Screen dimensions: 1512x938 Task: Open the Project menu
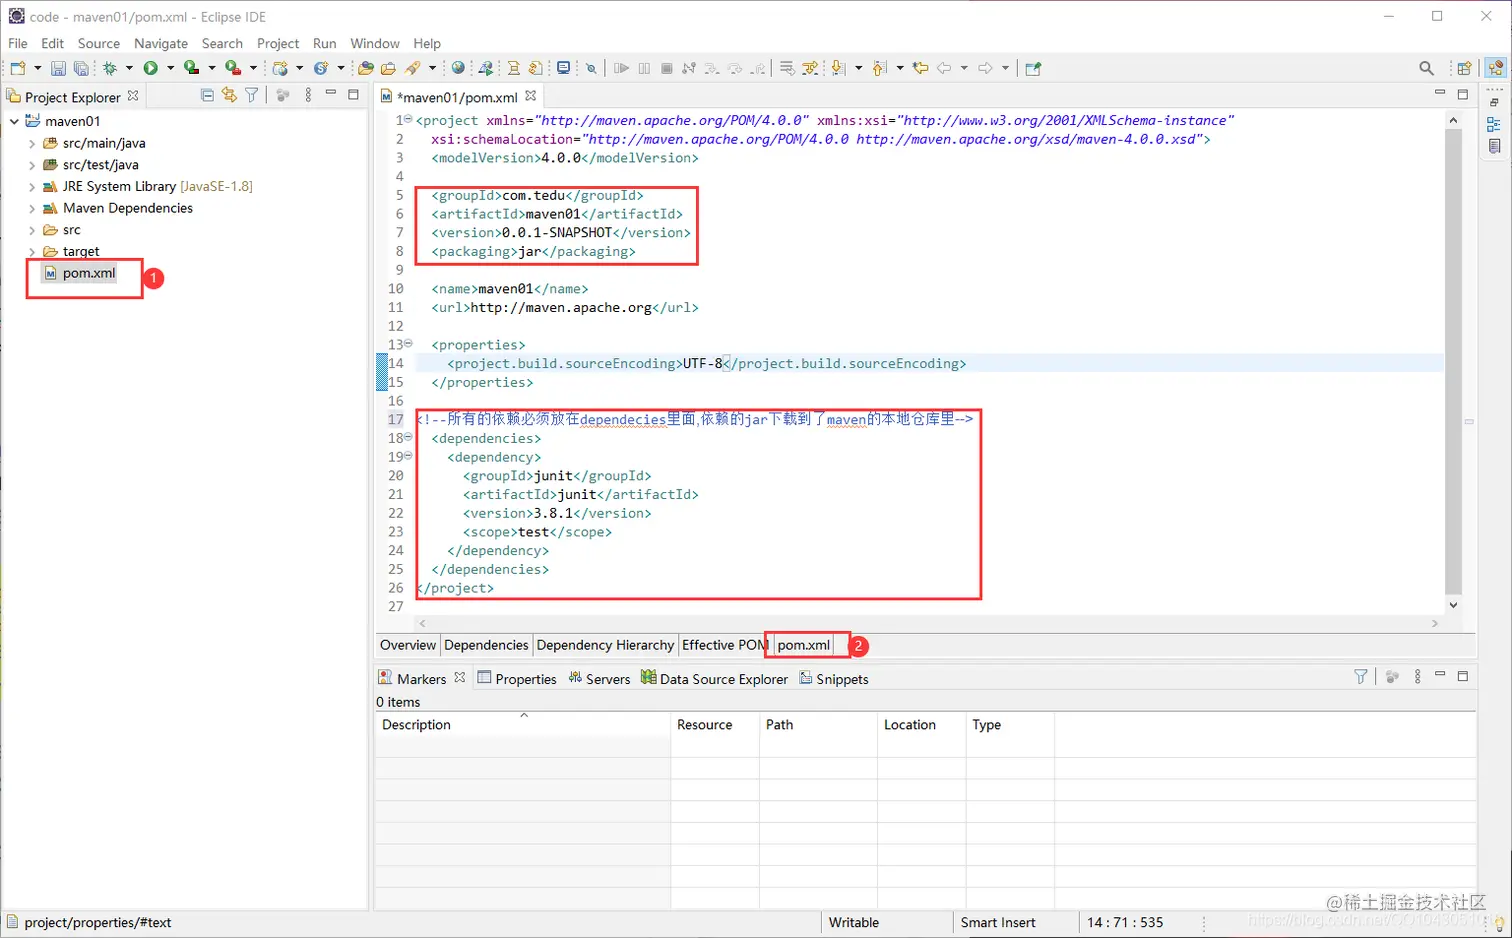(x=278, y=43)
